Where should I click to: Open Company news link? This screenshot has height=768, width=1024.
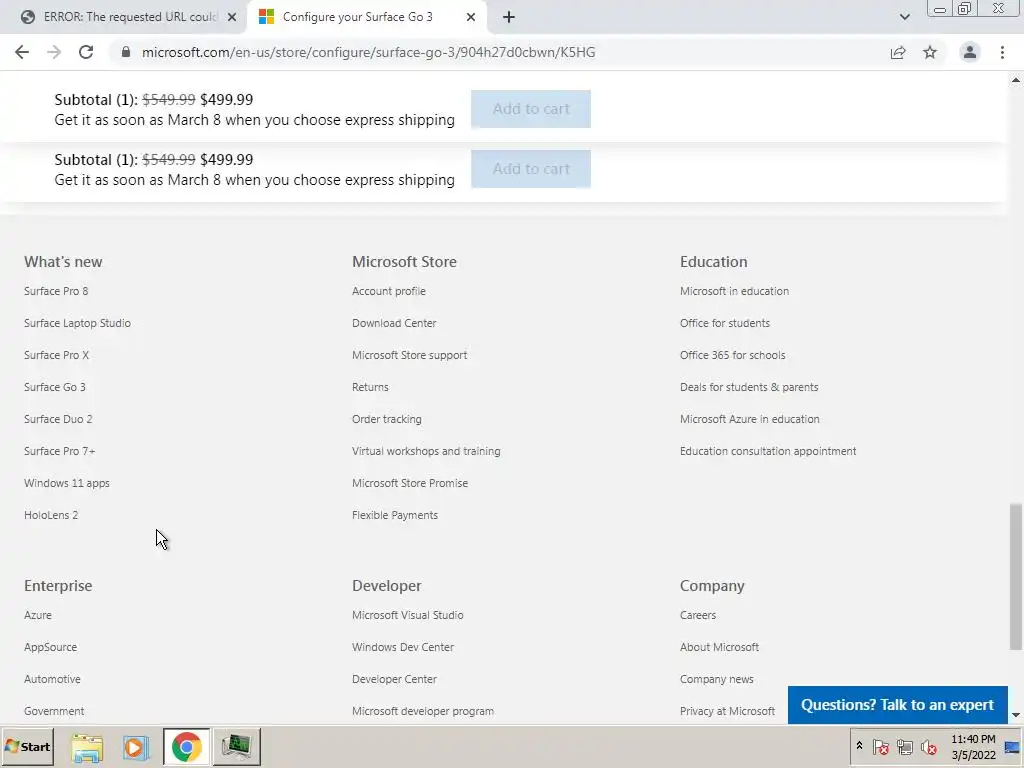(717, 679)
